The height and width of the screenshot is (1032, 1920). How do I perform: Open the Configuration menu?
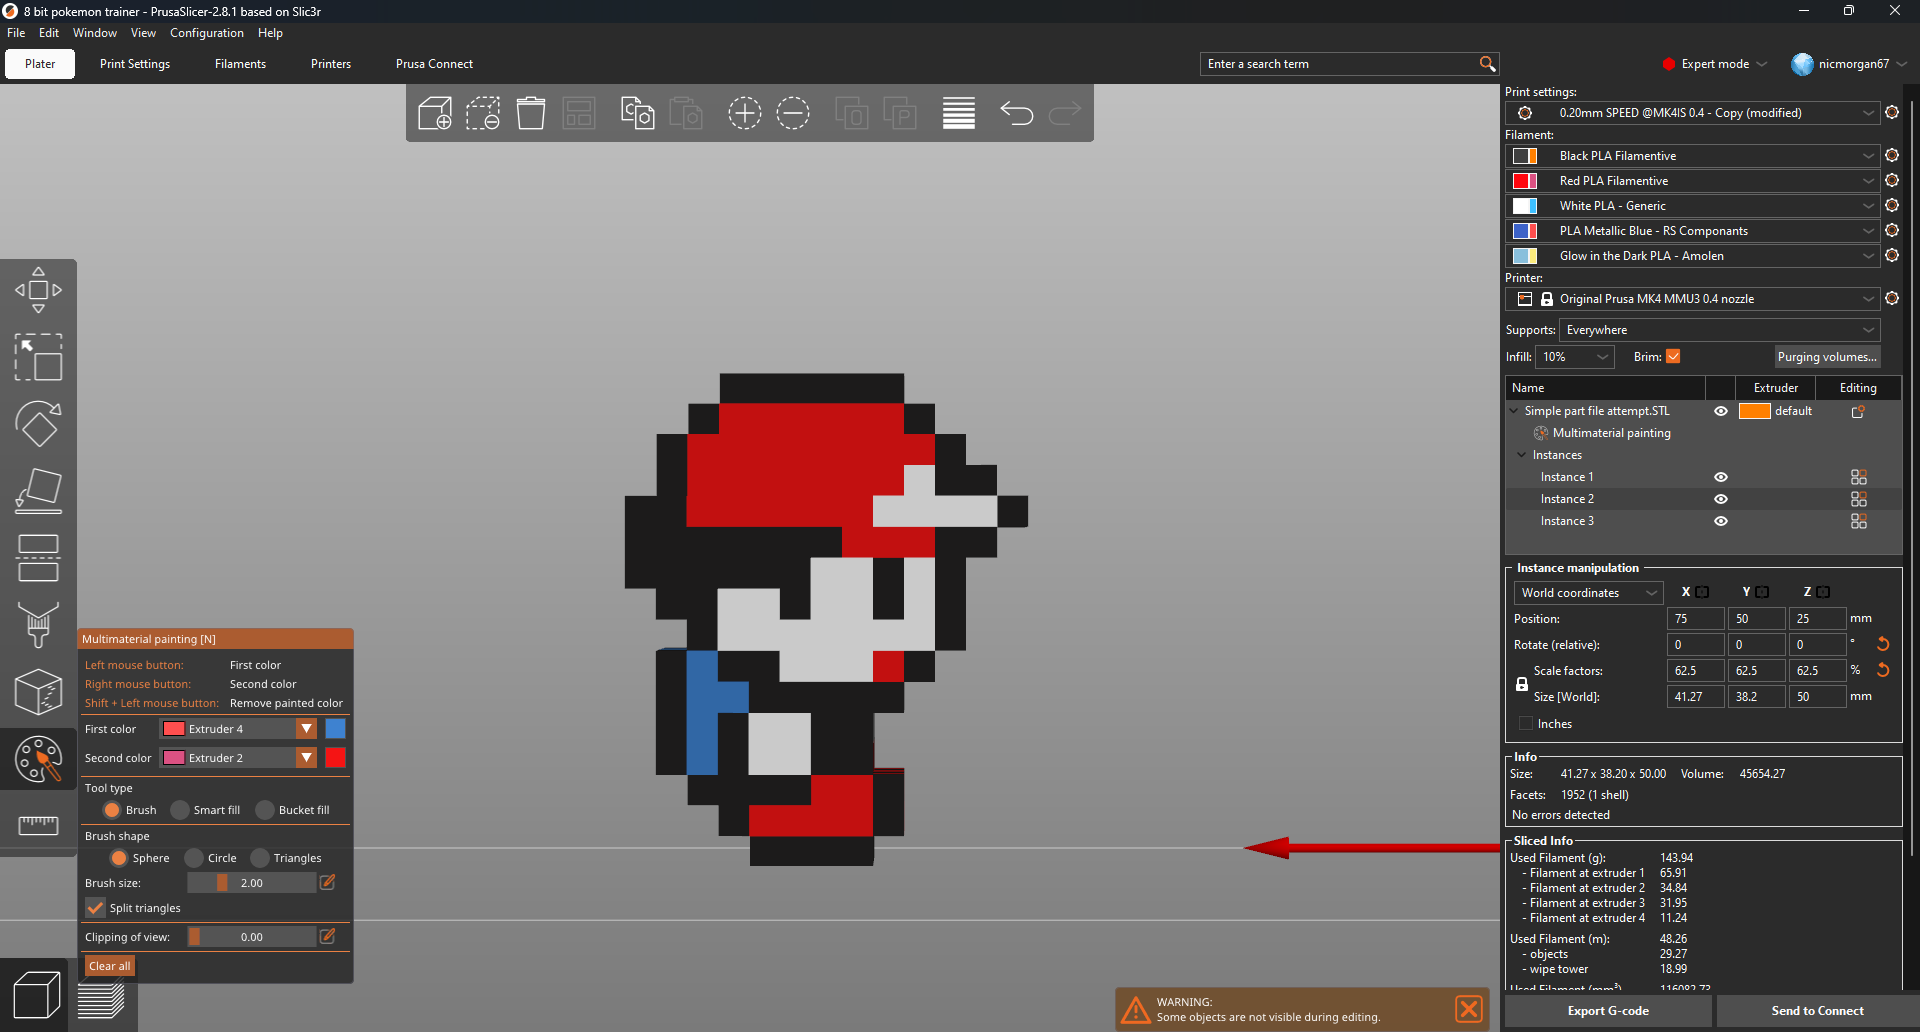coord(206,32)
